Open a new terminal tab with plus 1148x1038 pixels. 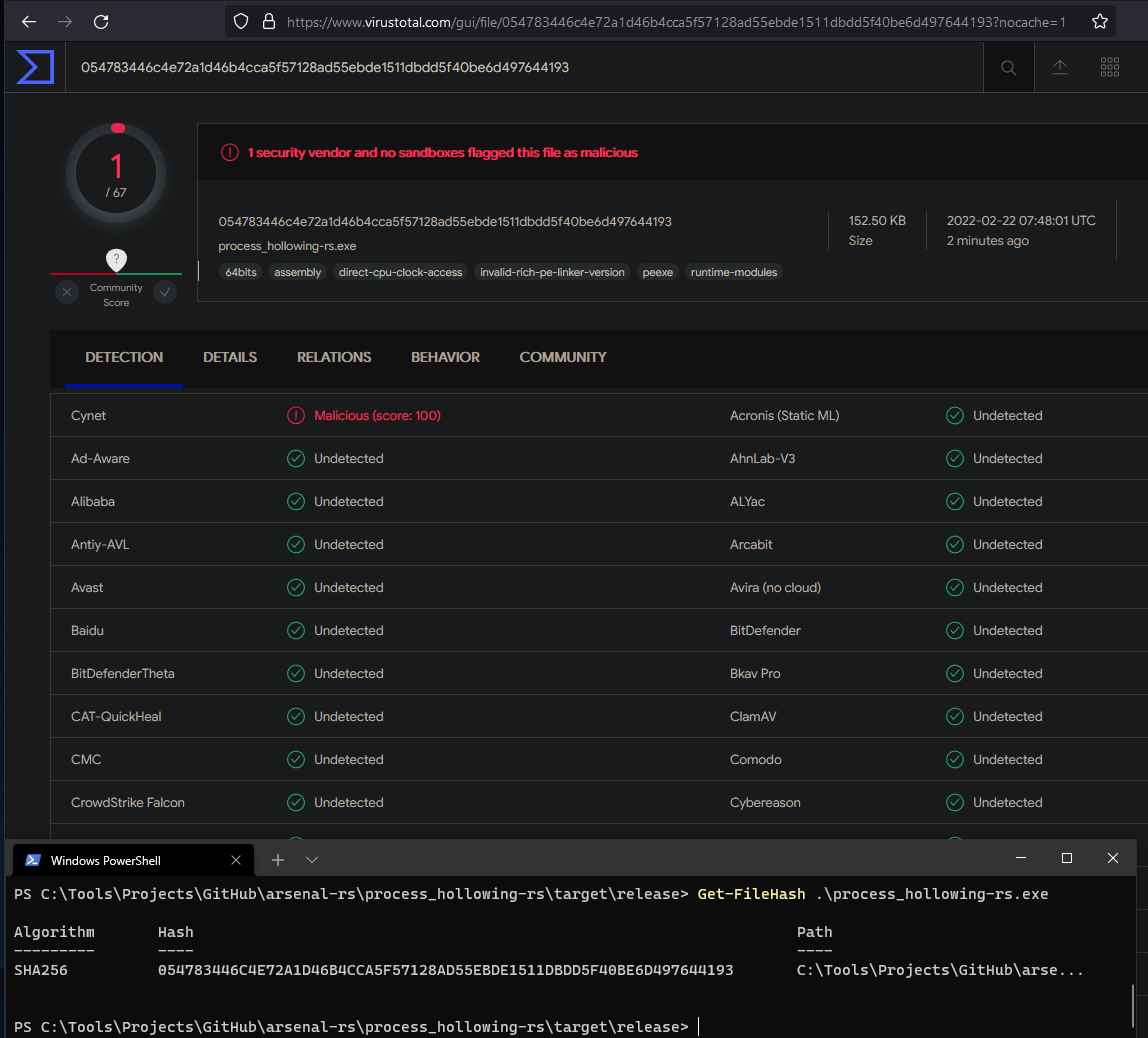click(277, 860)
